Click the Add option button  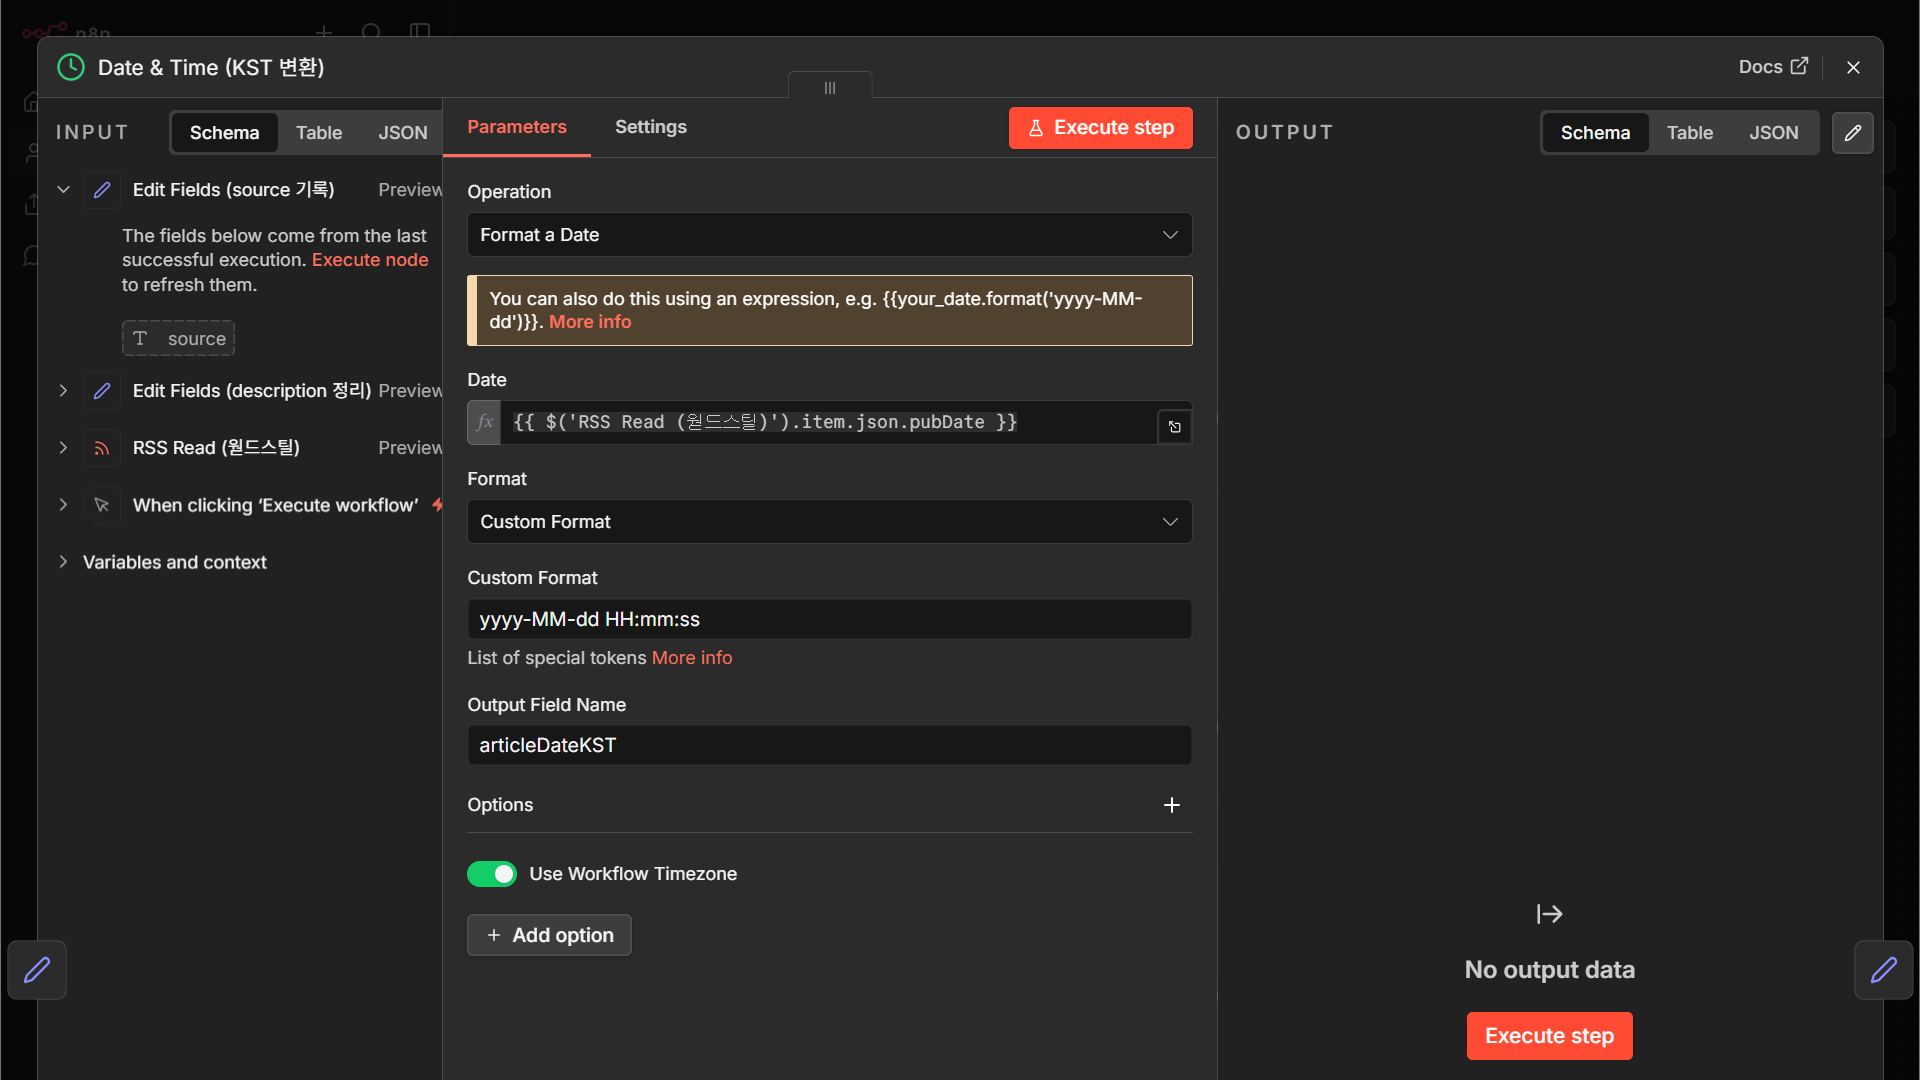[x=549, y=935]
